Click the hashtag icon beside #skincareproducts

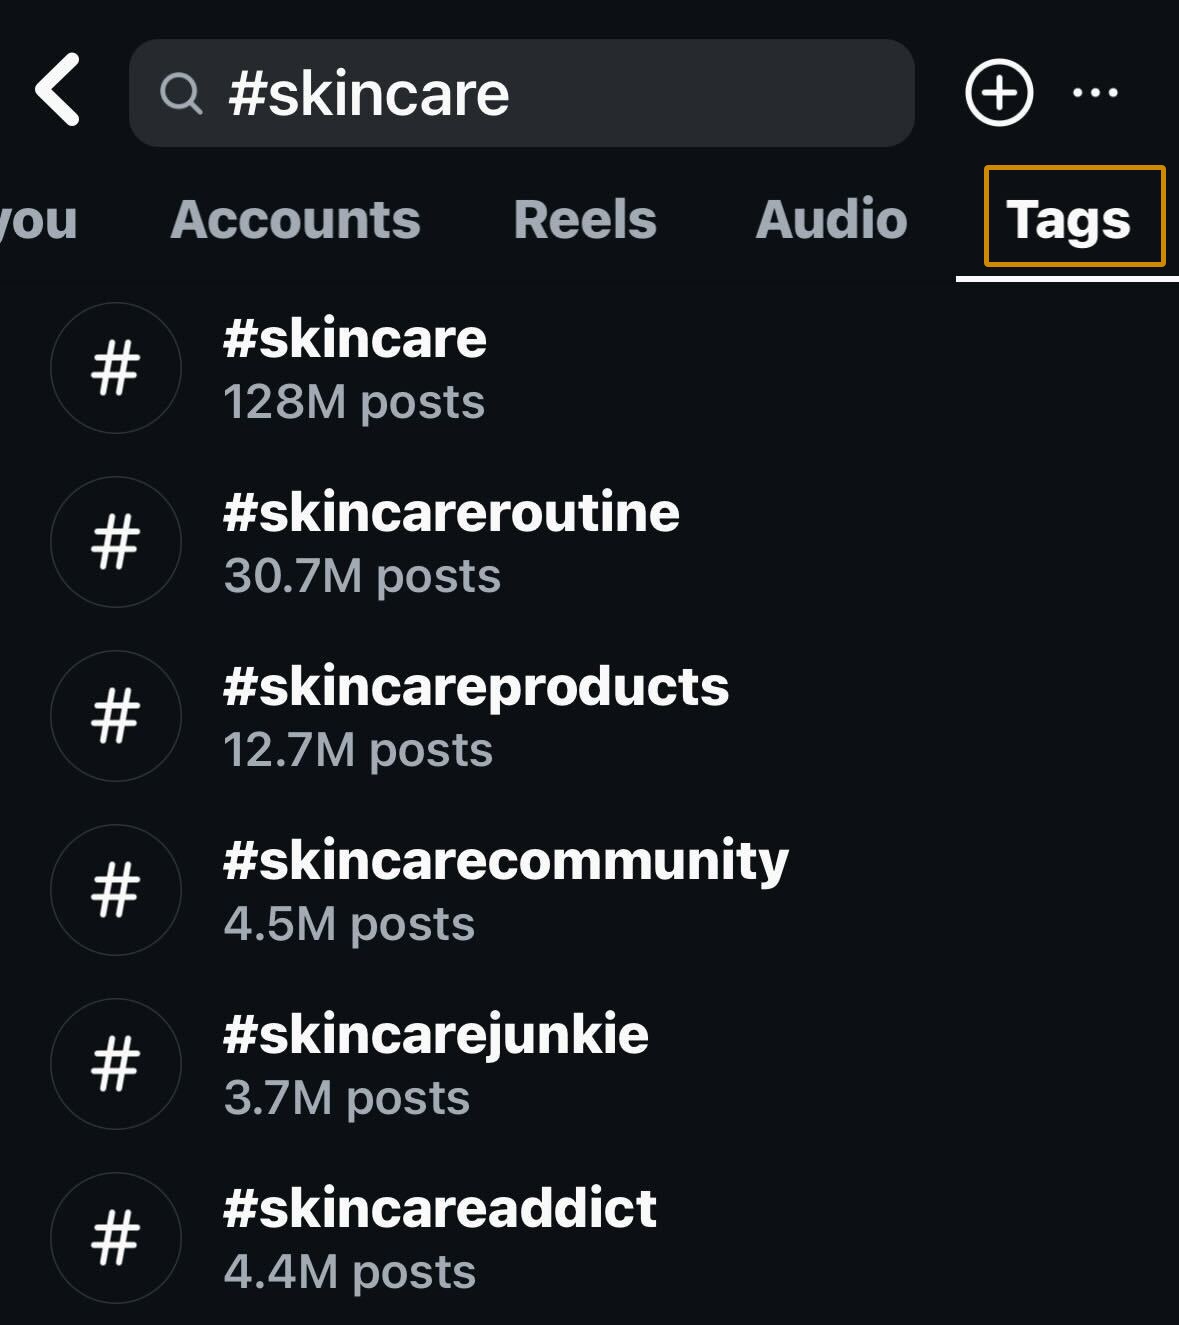click(x=116, y=716)
